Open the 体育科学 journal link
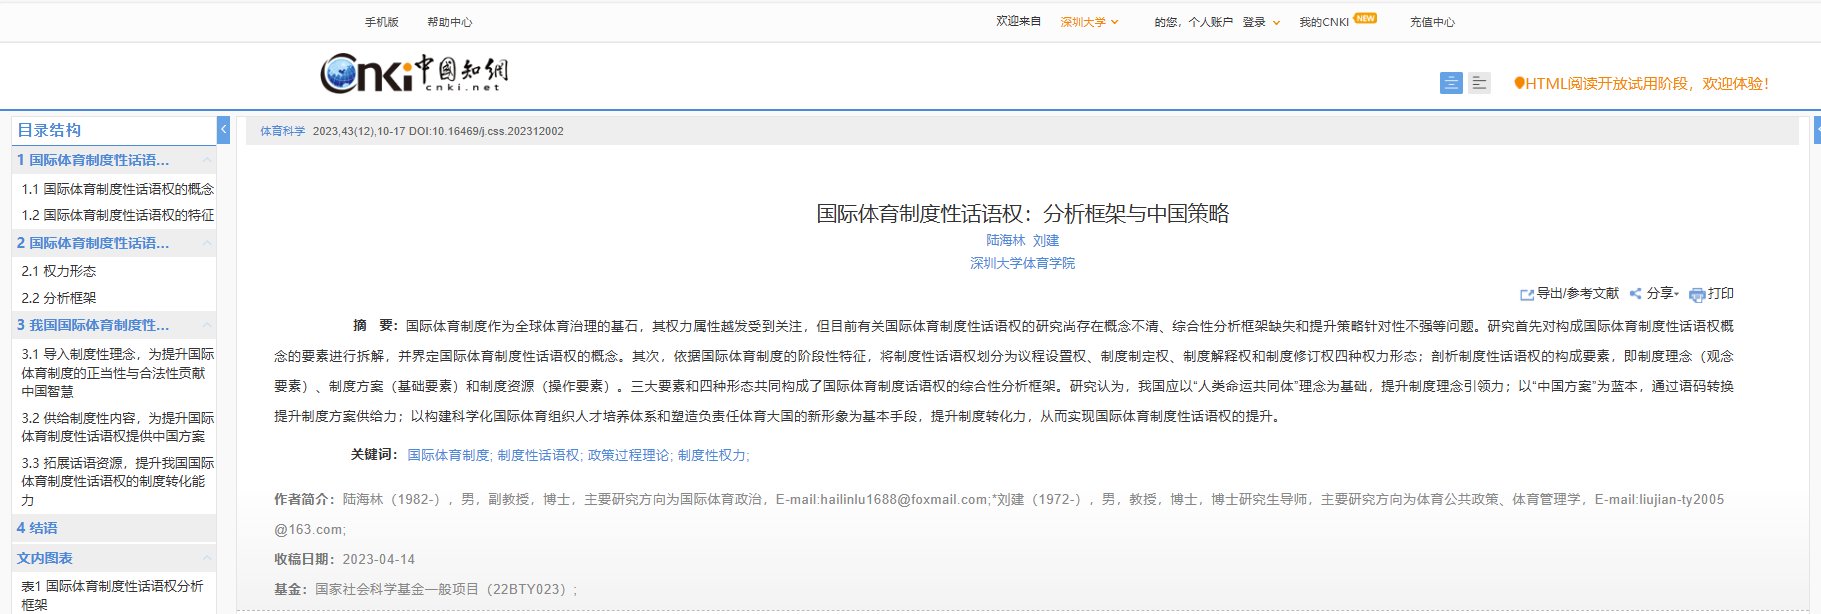 (282, 131)
